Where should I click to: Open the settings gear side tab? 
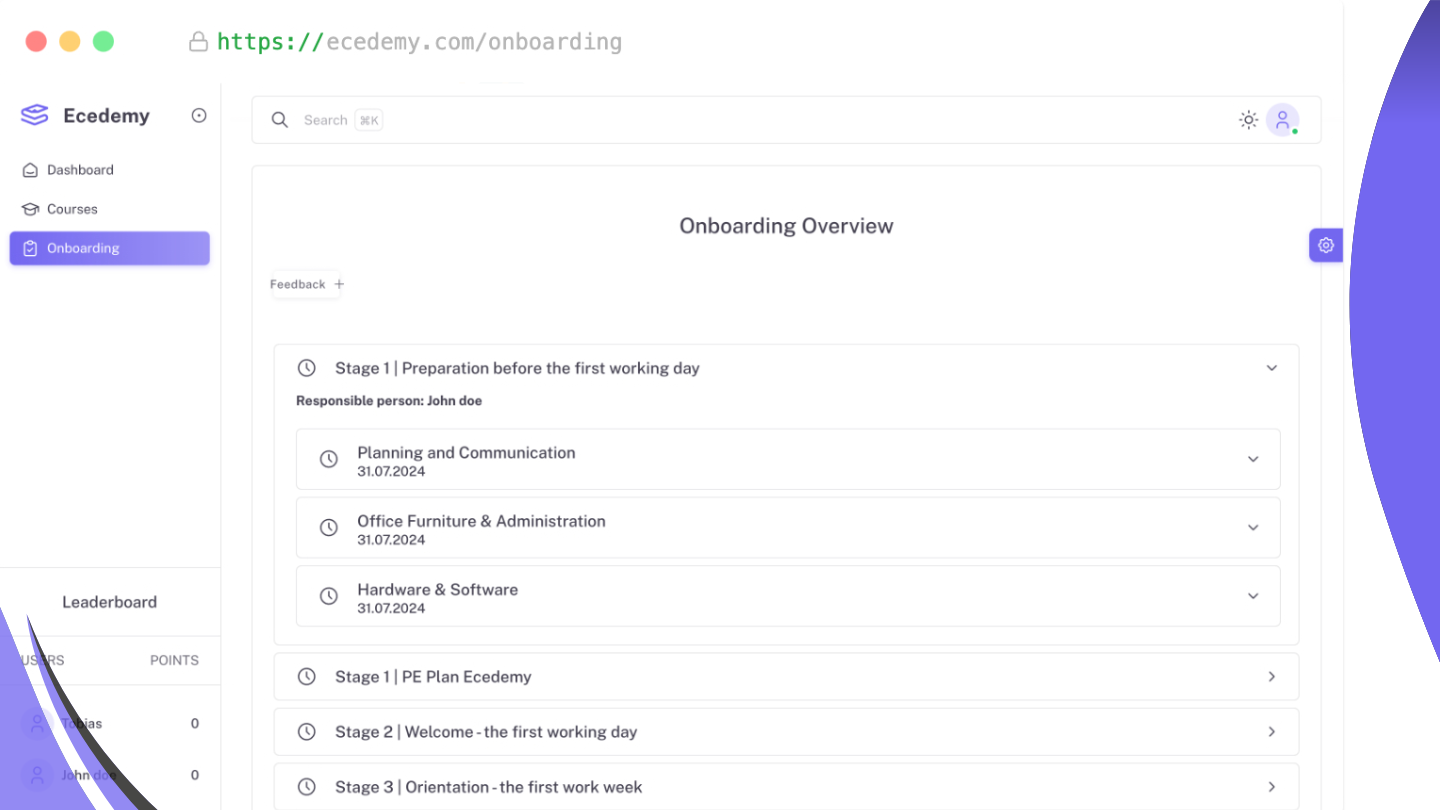tap(1326, 245)
